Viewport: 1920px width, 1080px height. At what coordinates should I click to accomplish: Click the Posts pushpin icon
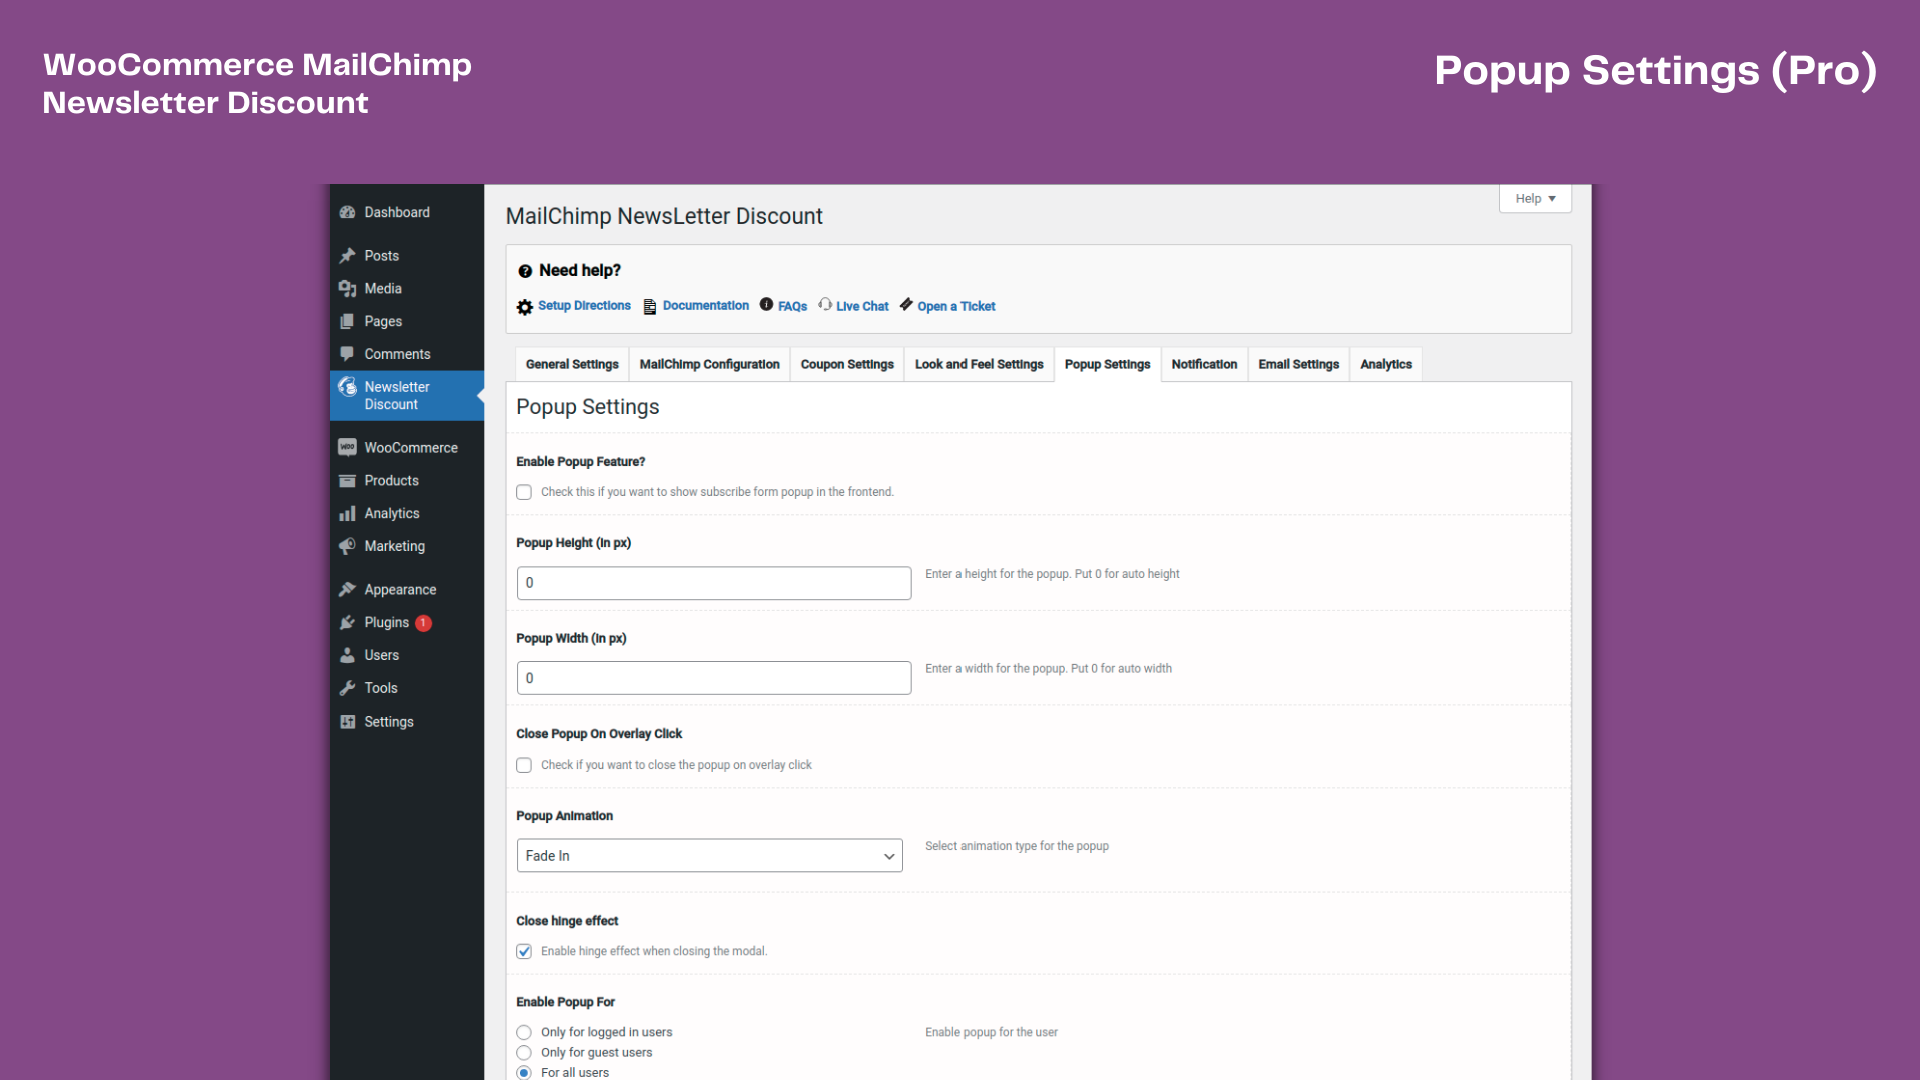click(347, 256)
